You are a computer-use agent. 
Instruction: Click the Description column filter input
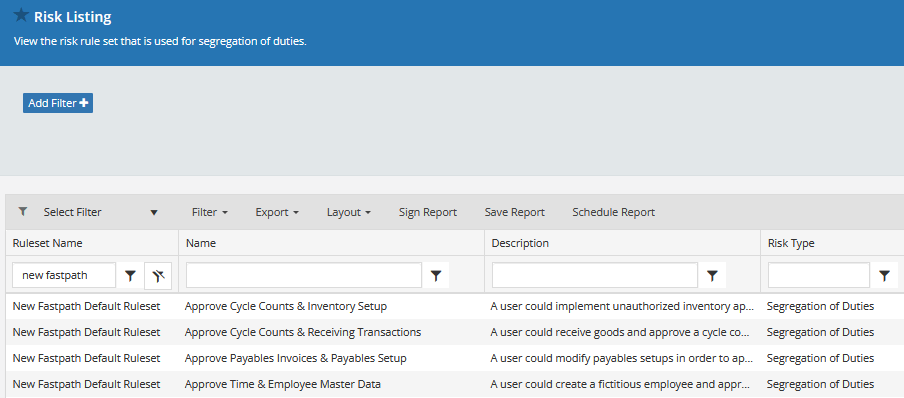(x=594, y=275)
